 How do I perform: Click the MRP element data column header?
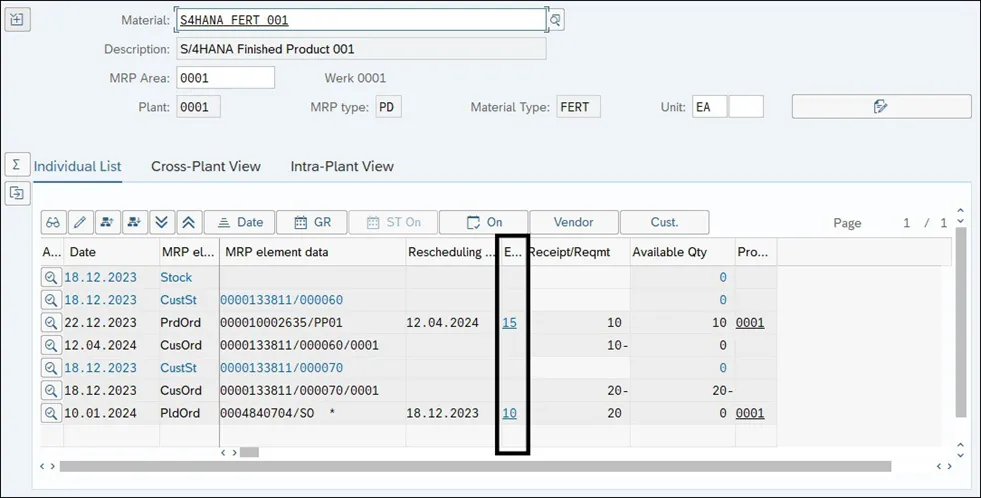tap(313, 252)
